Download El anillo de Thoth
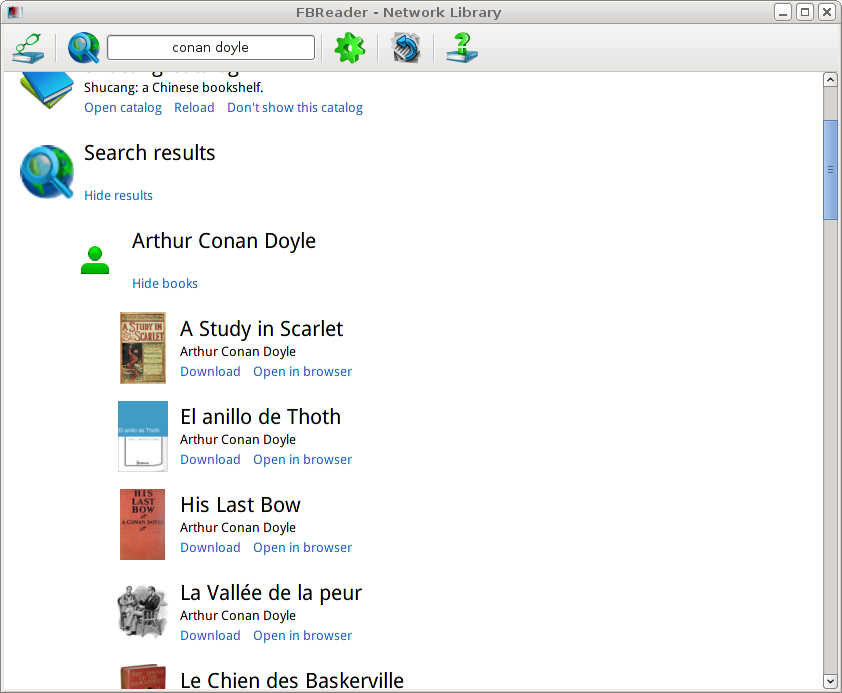 tap(210, 459)
